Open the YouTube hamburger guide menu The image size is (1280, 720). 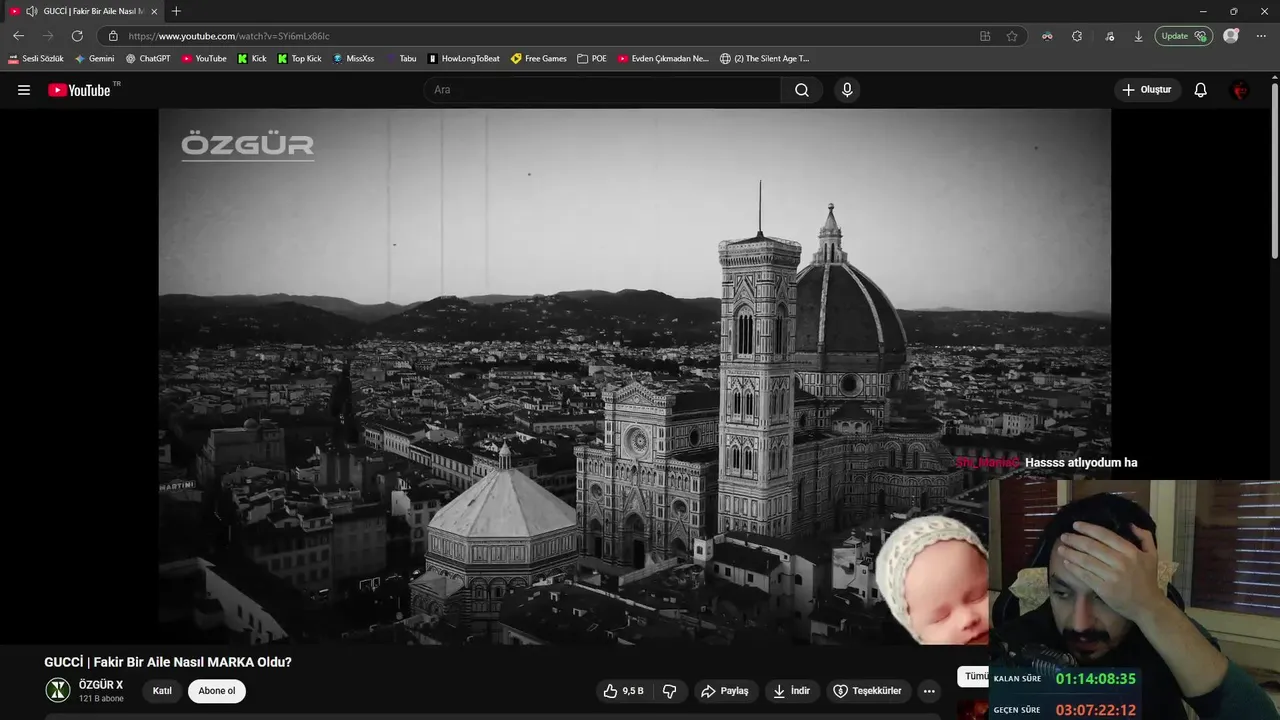24,90
